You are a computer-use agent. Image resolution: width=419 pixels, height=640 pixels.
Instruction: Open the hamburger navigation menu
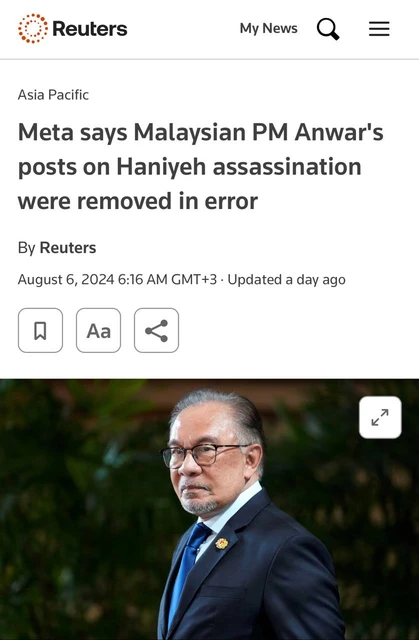tap(379, 29)
